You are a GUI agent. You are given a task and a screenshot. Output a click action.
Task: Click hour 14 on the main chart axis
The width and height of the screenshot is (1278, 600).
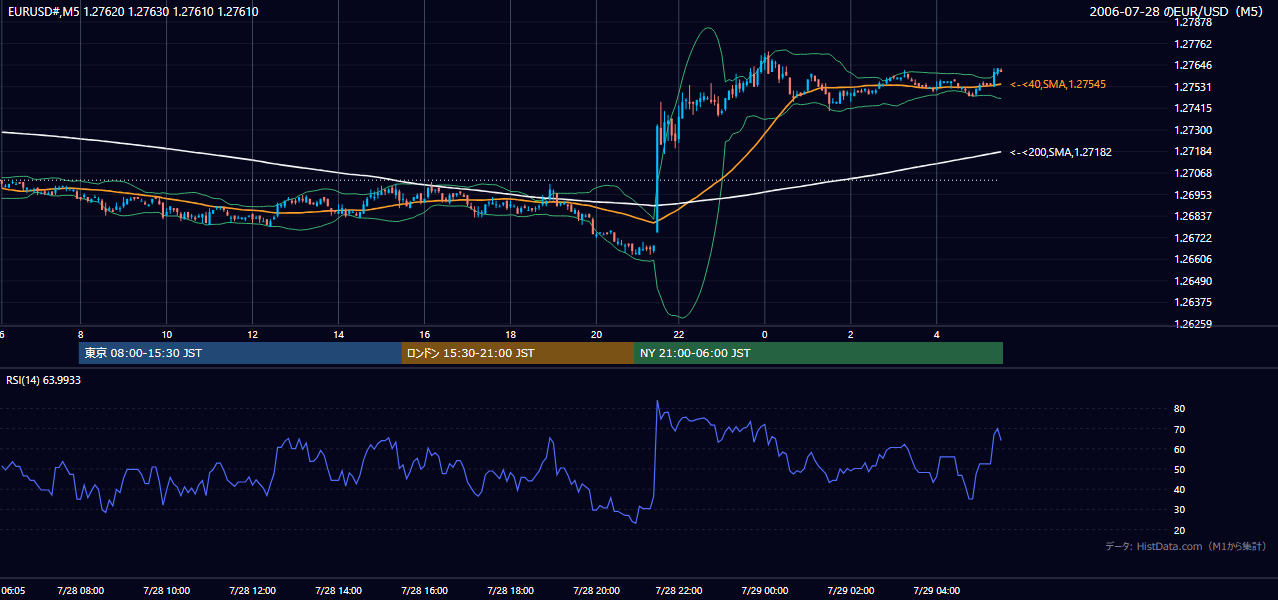338,334
